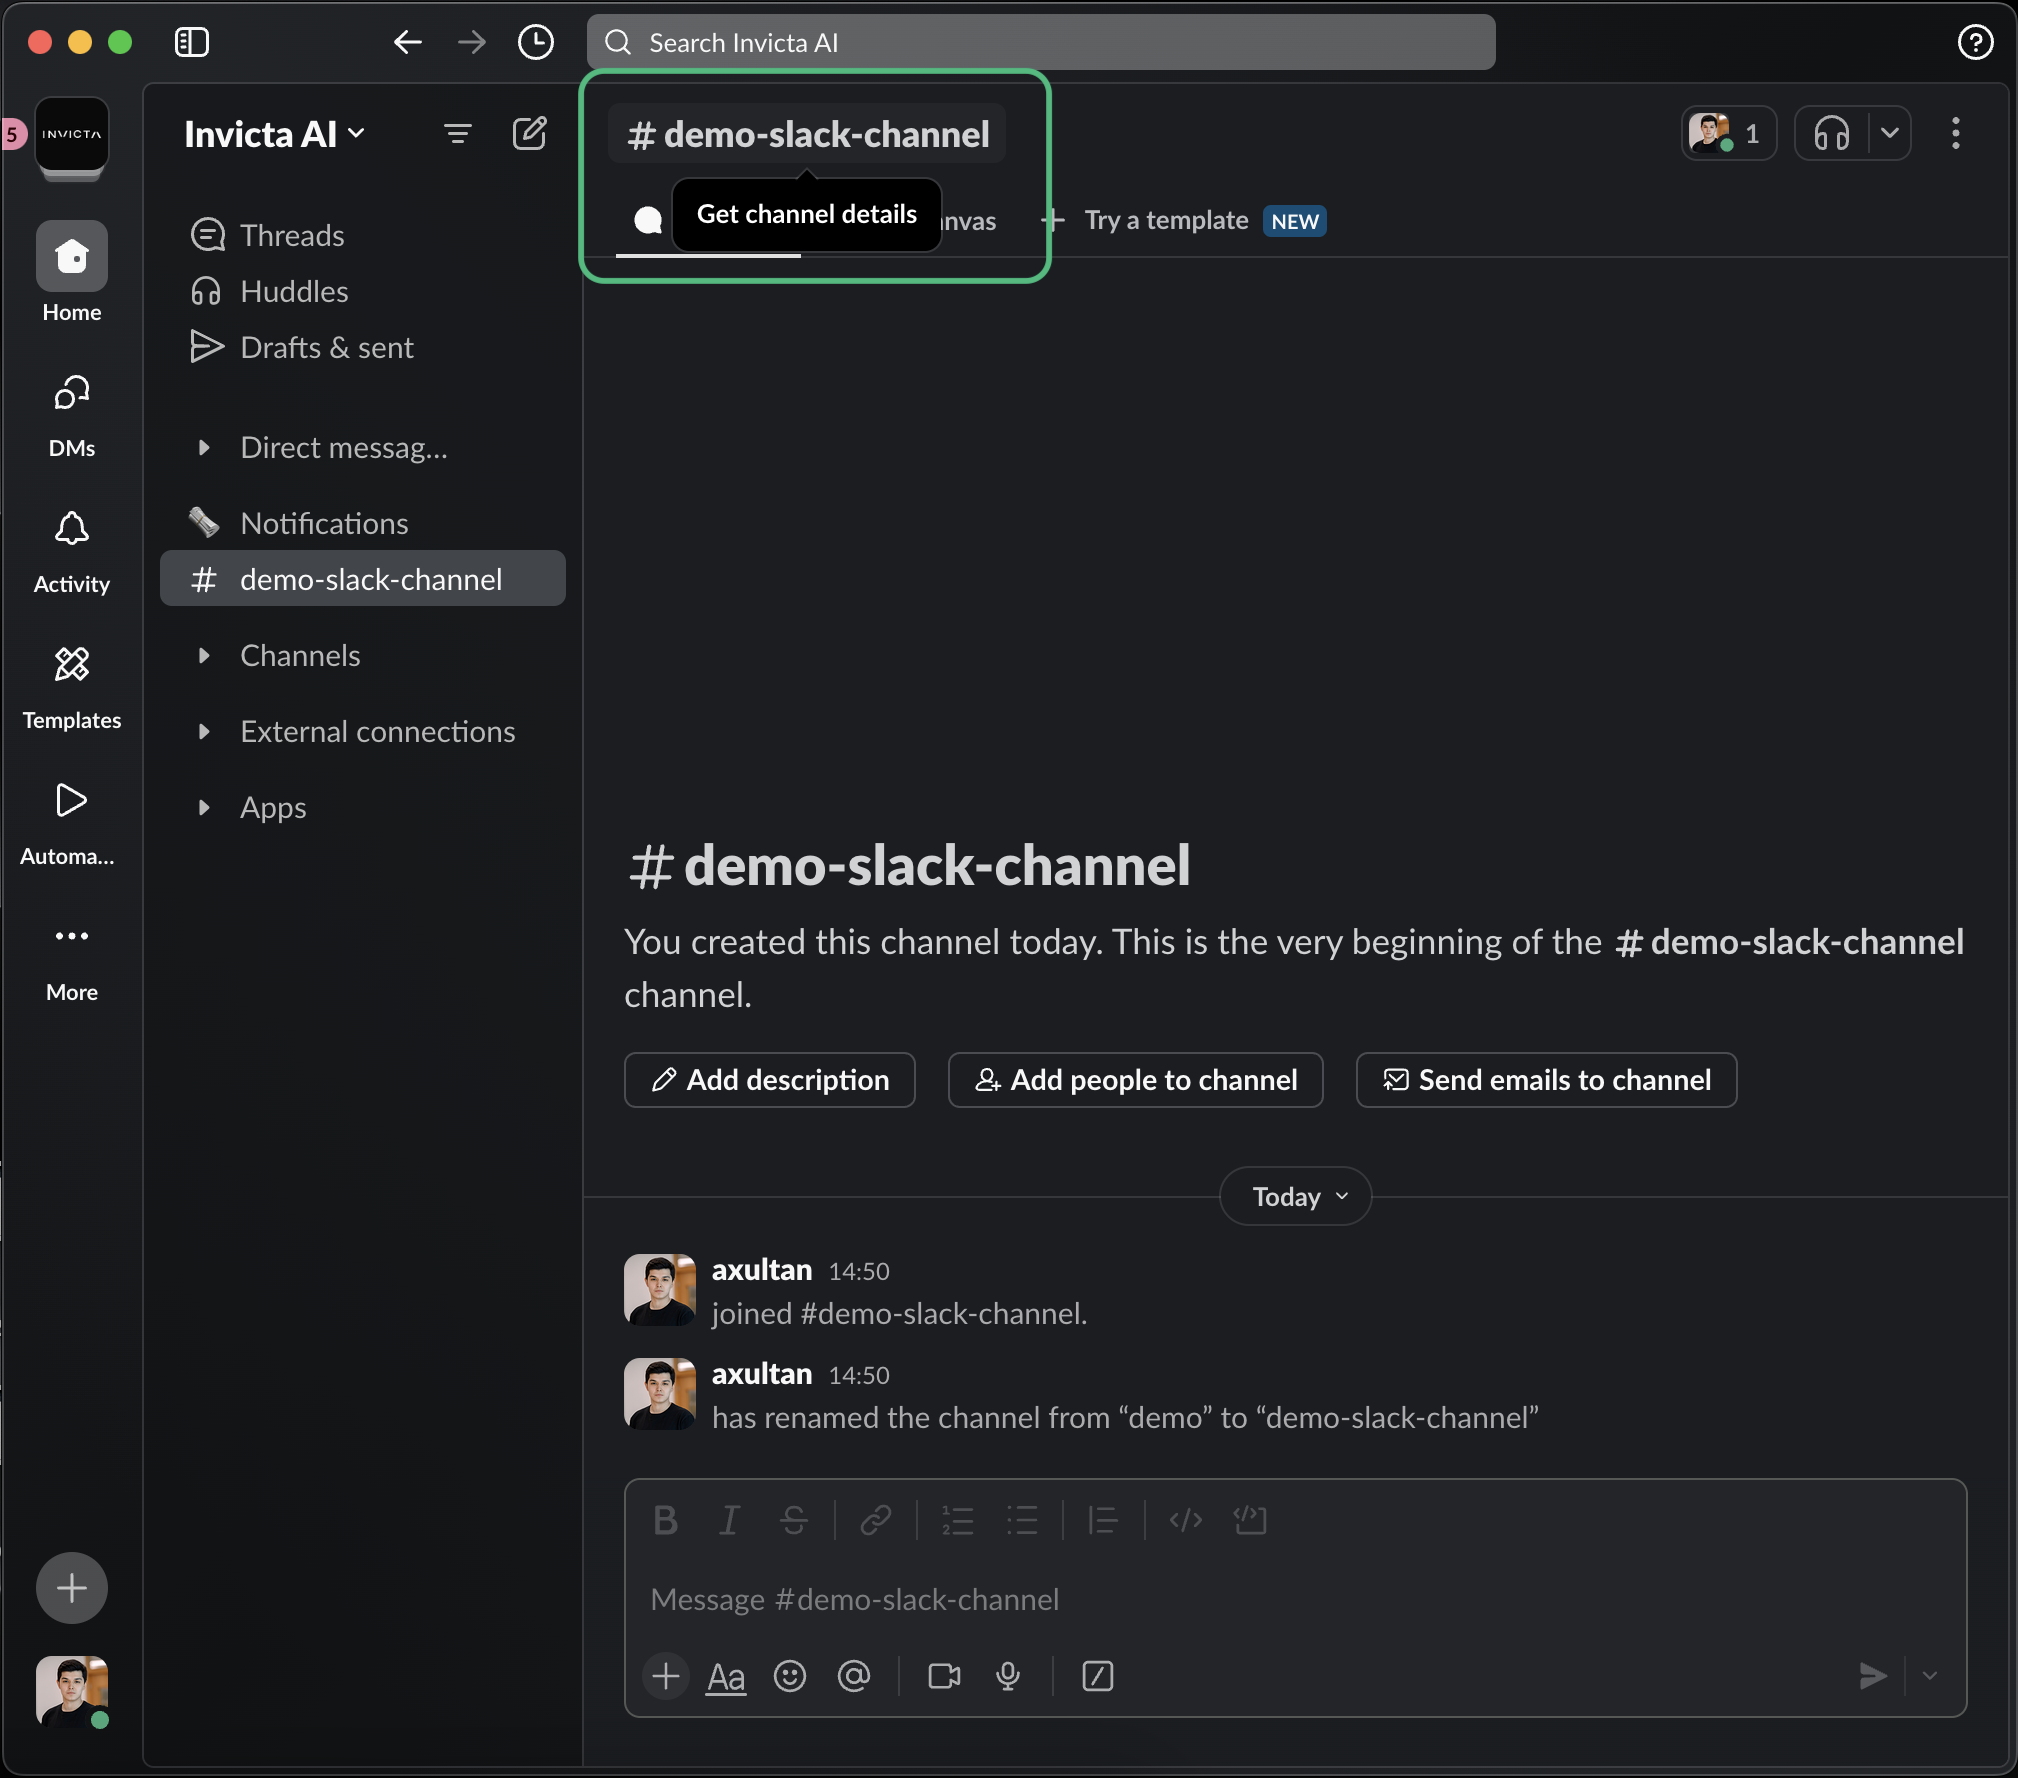Open demo-slack-channel details header

click(x=806, y=133)
